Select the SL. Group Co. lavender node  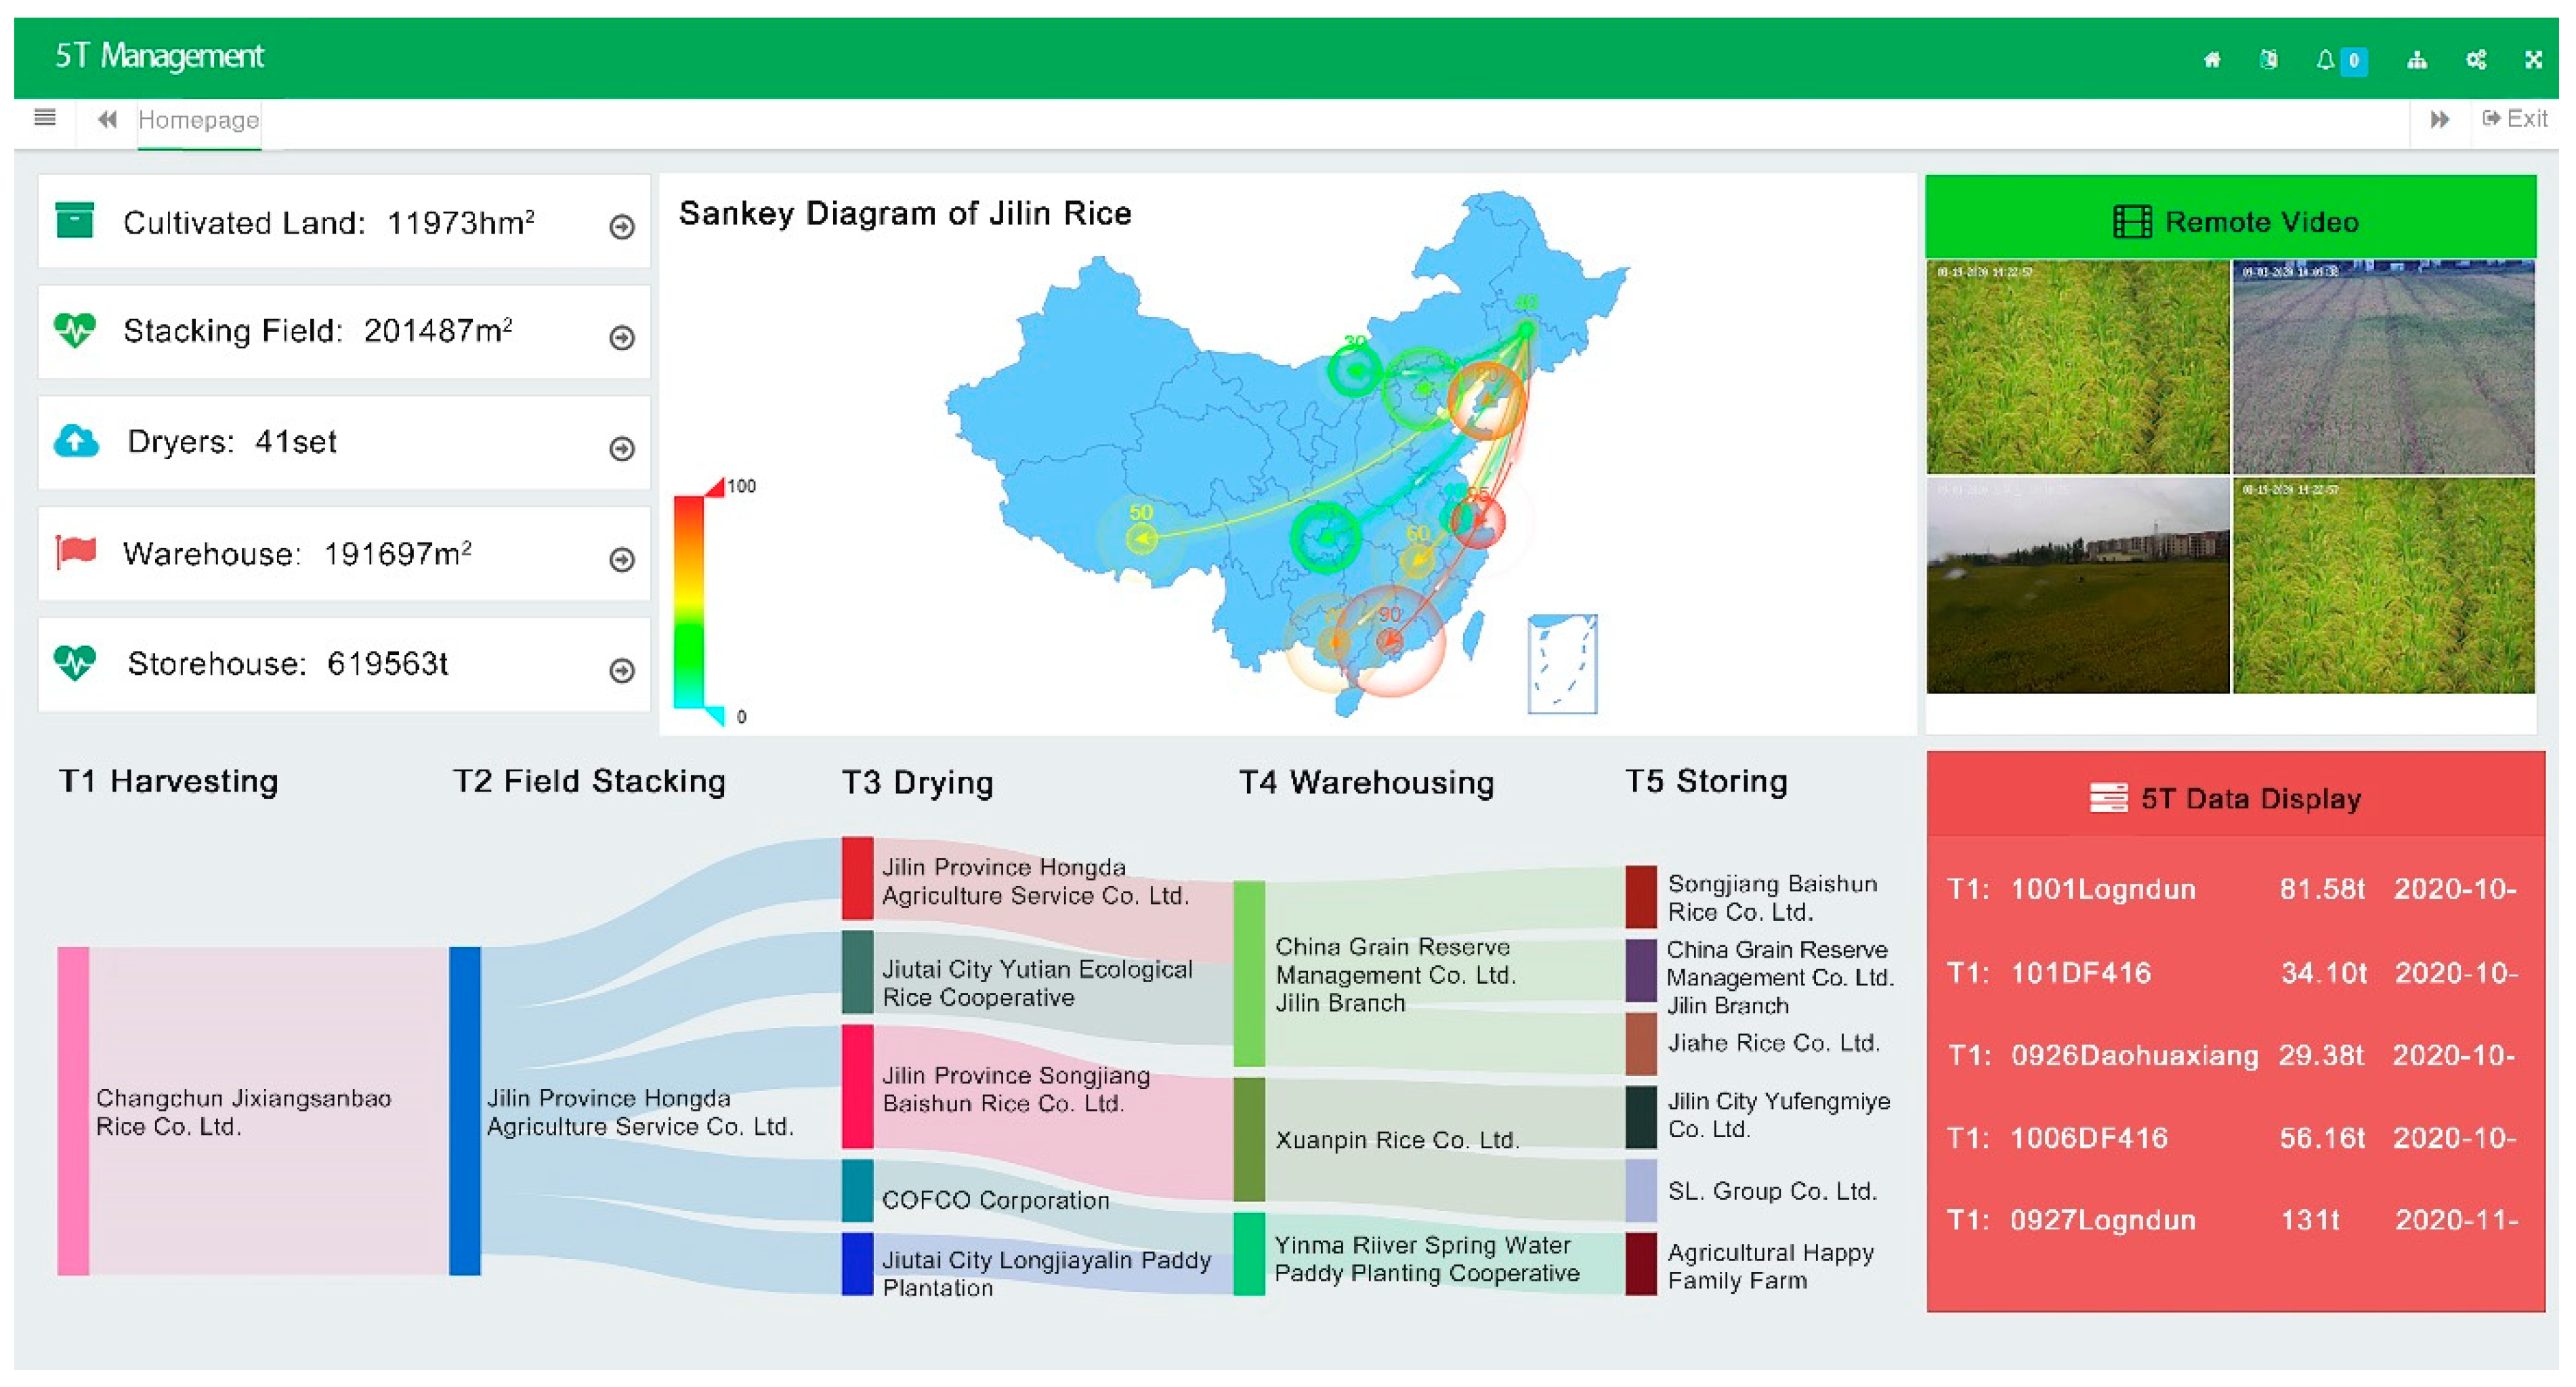coord(1641,1190)
